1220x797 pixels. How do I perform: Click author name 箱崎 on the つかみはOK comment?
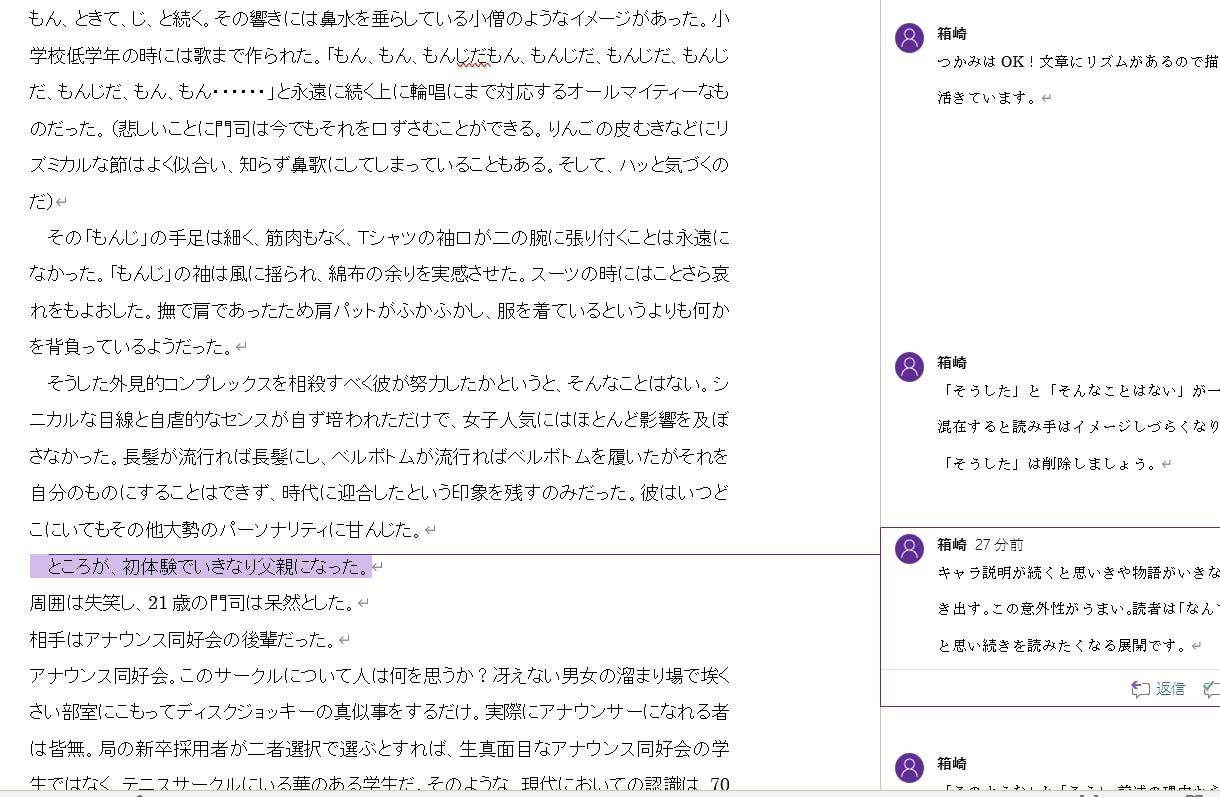(952, 33)
